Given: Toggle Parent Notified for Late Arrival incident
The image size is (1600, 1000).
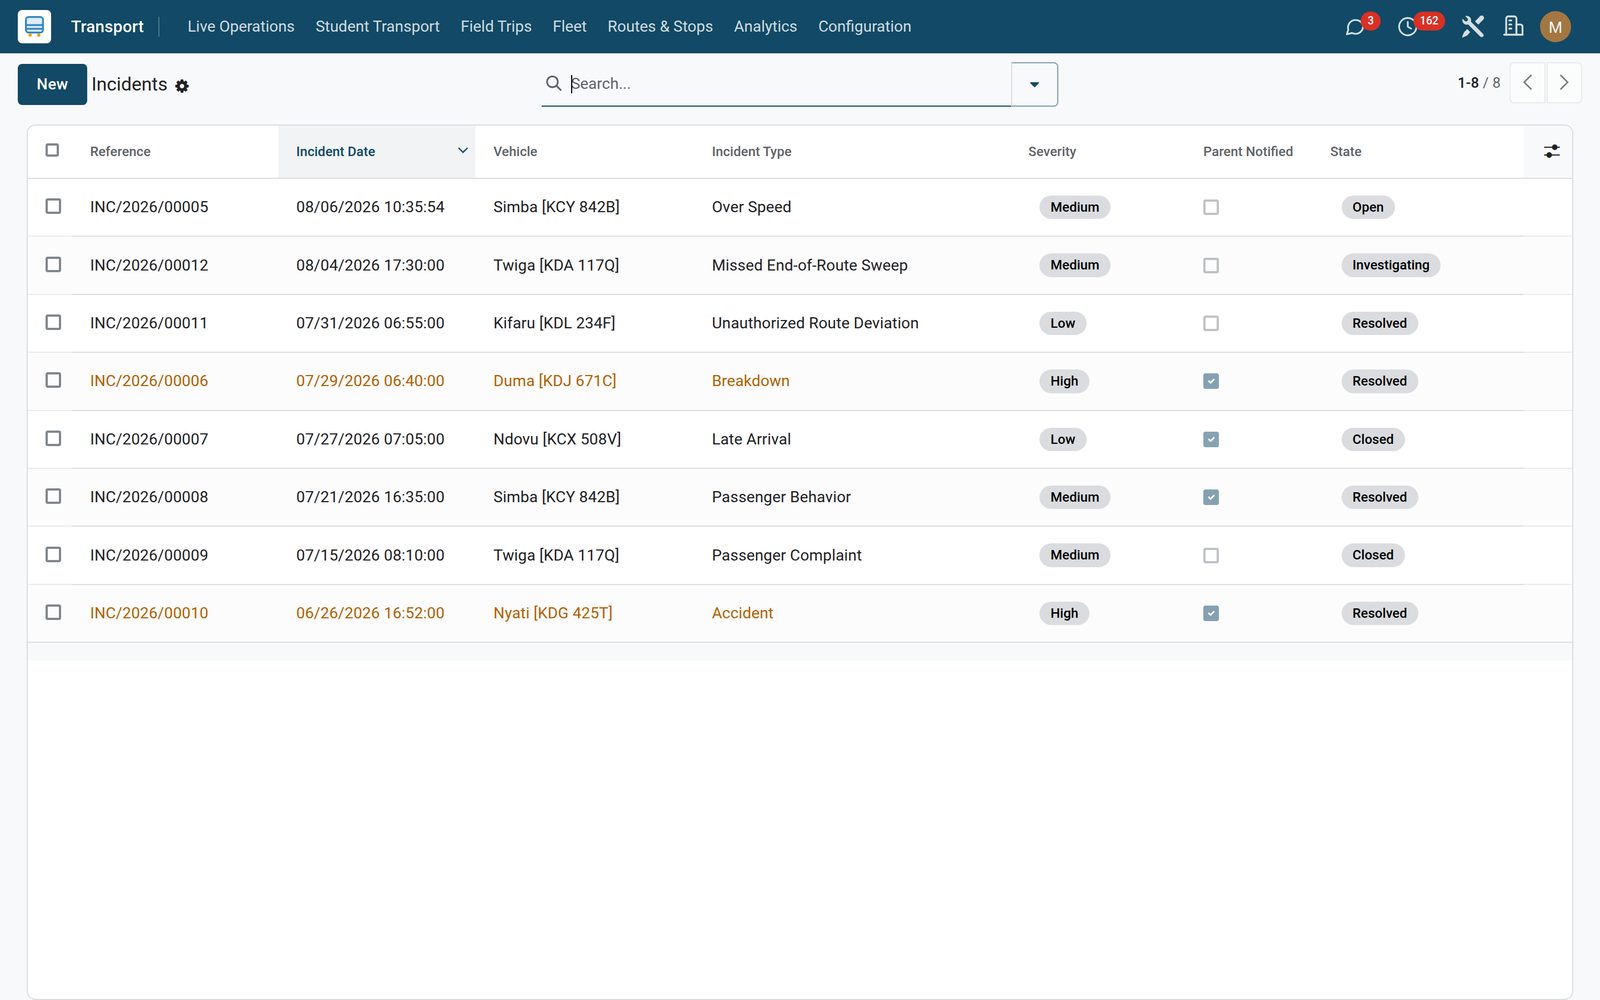Looking at the screenshot, I should [x=1211, y=439].
